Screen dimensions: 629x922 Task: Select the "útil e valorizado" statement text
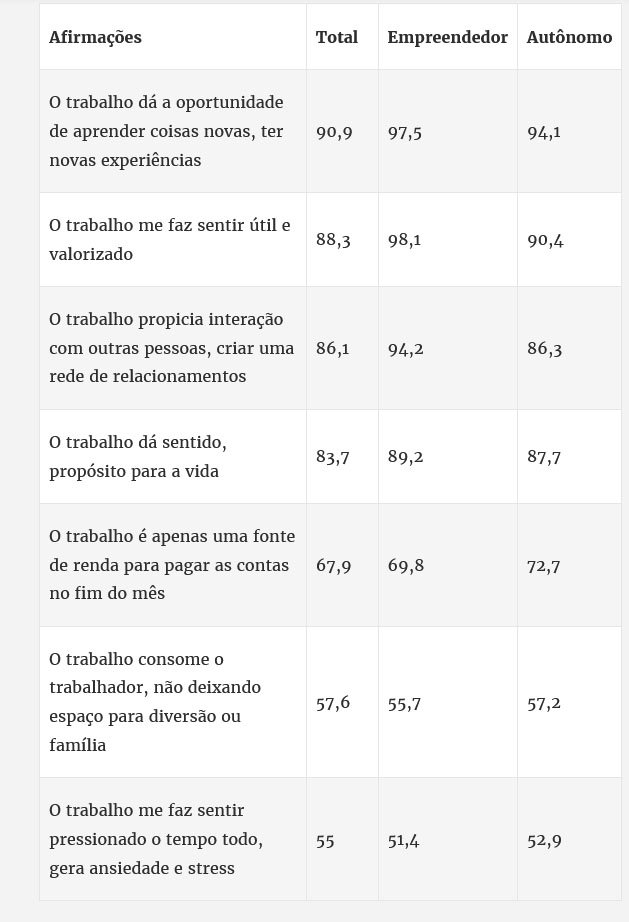[170, 240]
